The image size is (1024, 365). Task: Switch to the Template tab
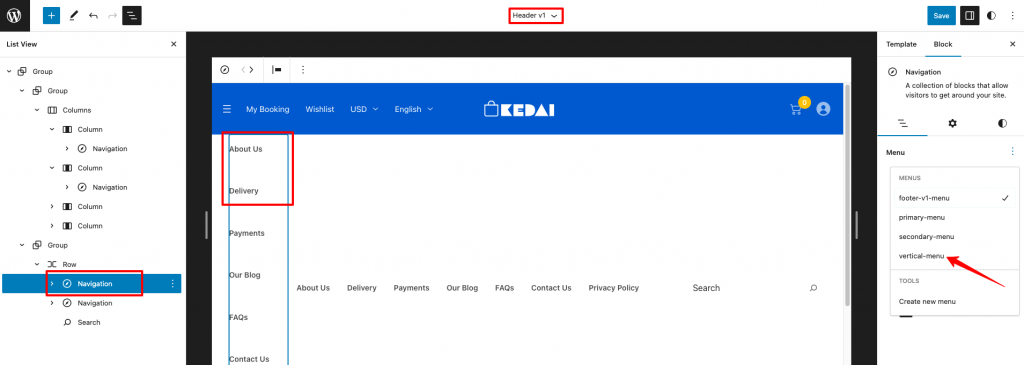point(901,44)
